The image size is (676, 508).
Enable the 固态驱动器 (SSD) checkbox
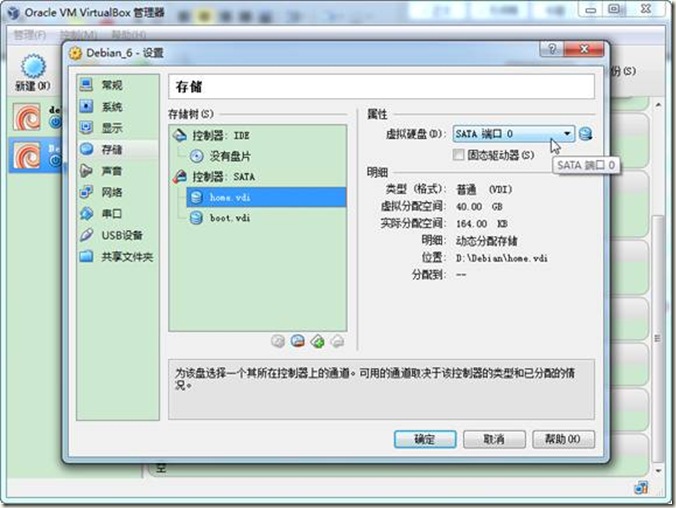click(x=458, y=155)
